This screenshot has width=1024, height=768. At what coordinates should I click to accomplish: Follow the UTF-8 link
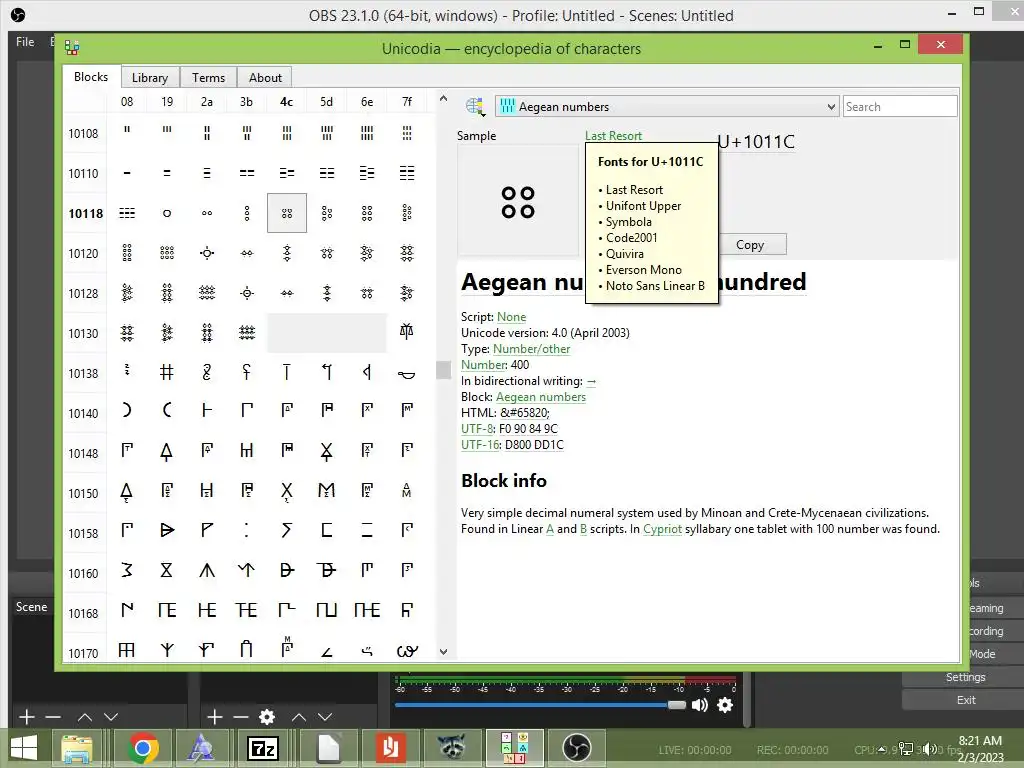pos(477,429)
